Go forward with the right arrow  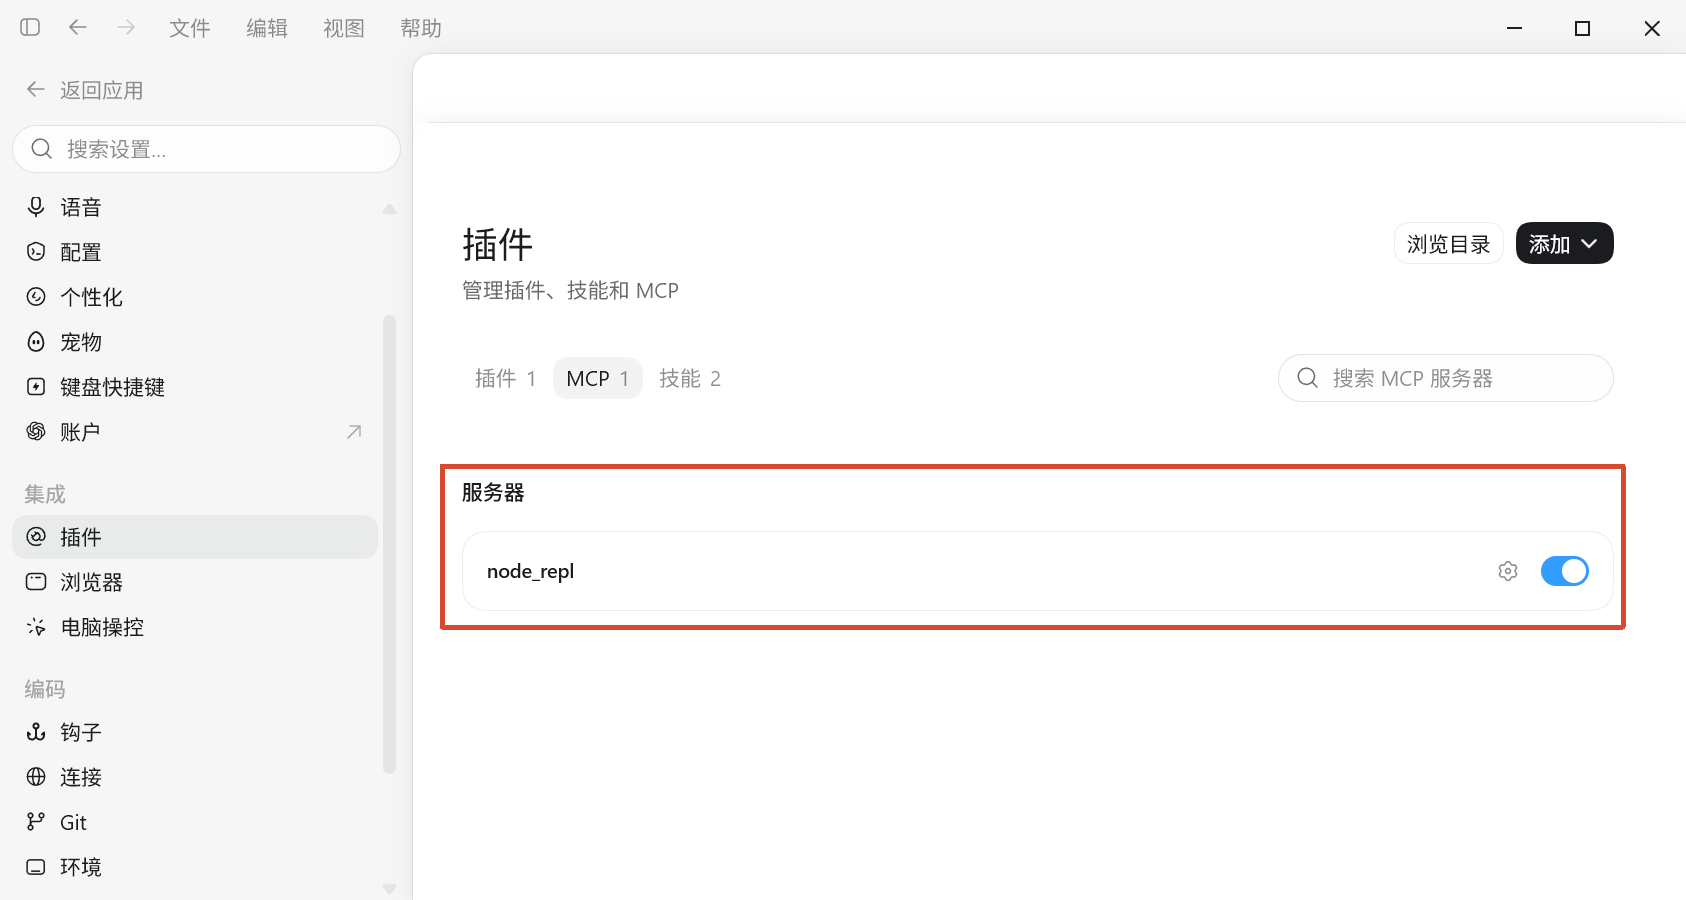coord(126,27)
